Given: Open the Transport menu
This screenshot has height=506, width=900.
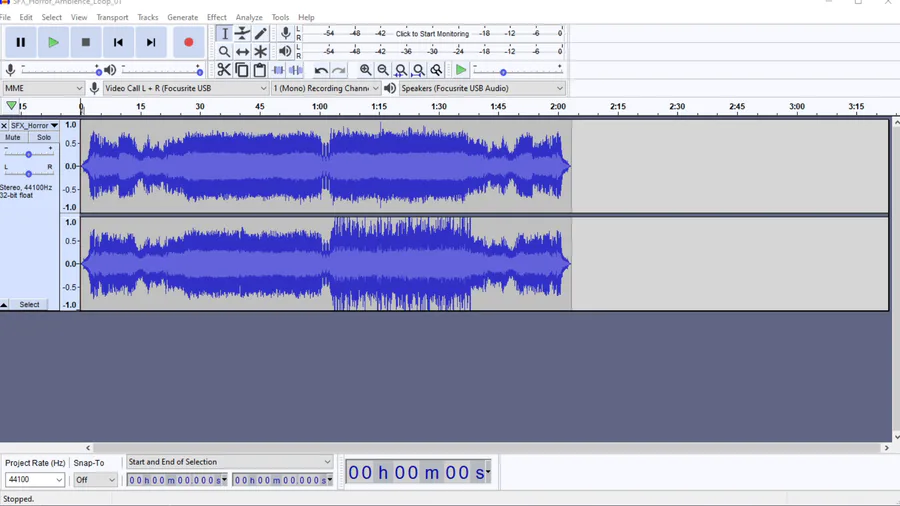Looking at the screenshot, I should [x=112, y=17].
